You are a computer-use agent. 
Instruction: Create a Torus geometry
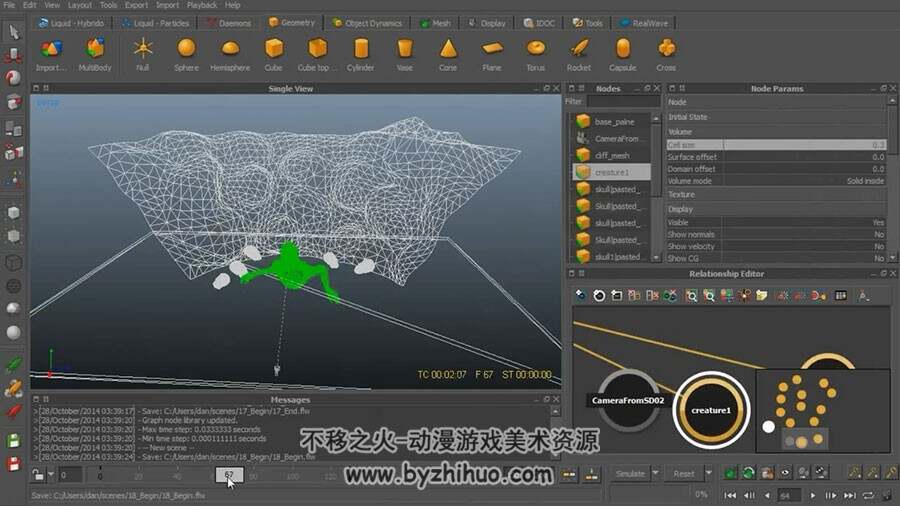click(536, 49)
